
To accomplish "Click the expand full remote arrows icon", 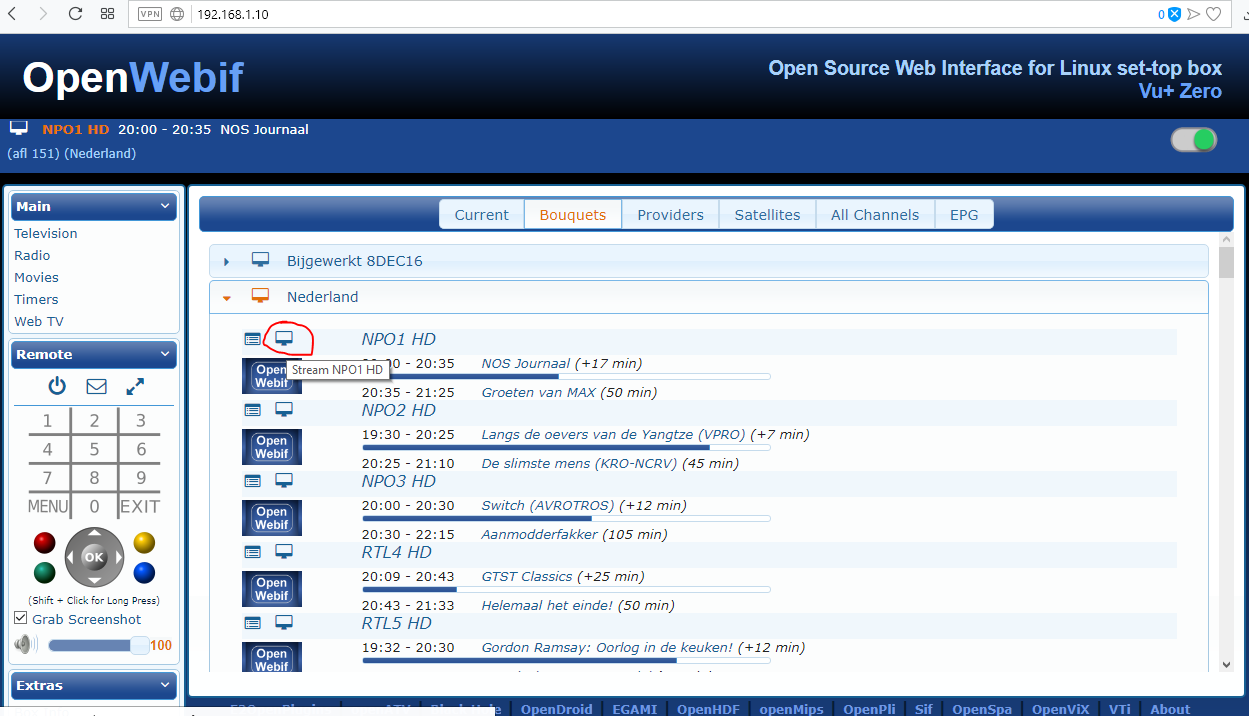I will point(135,386).
